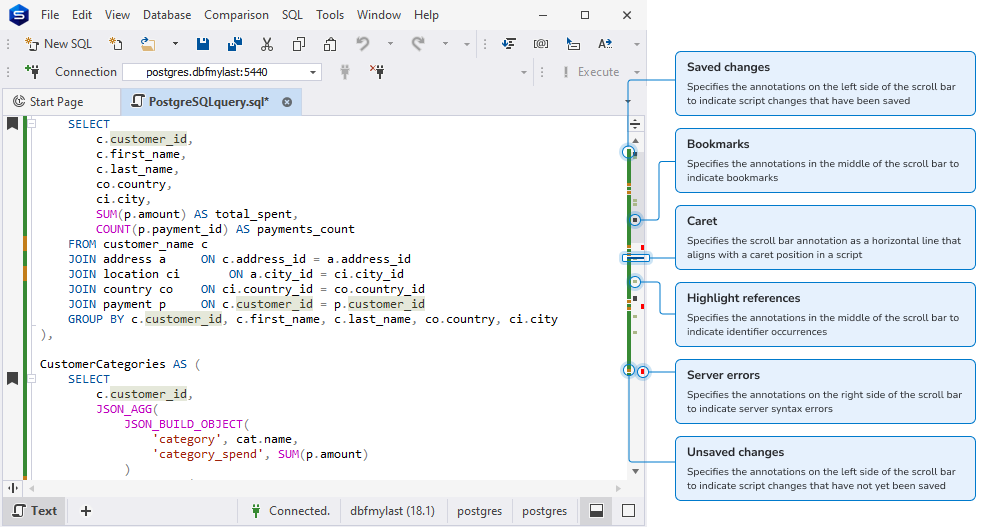Click the New SQL button
The image size is (1000, 527).
[58, 43]
